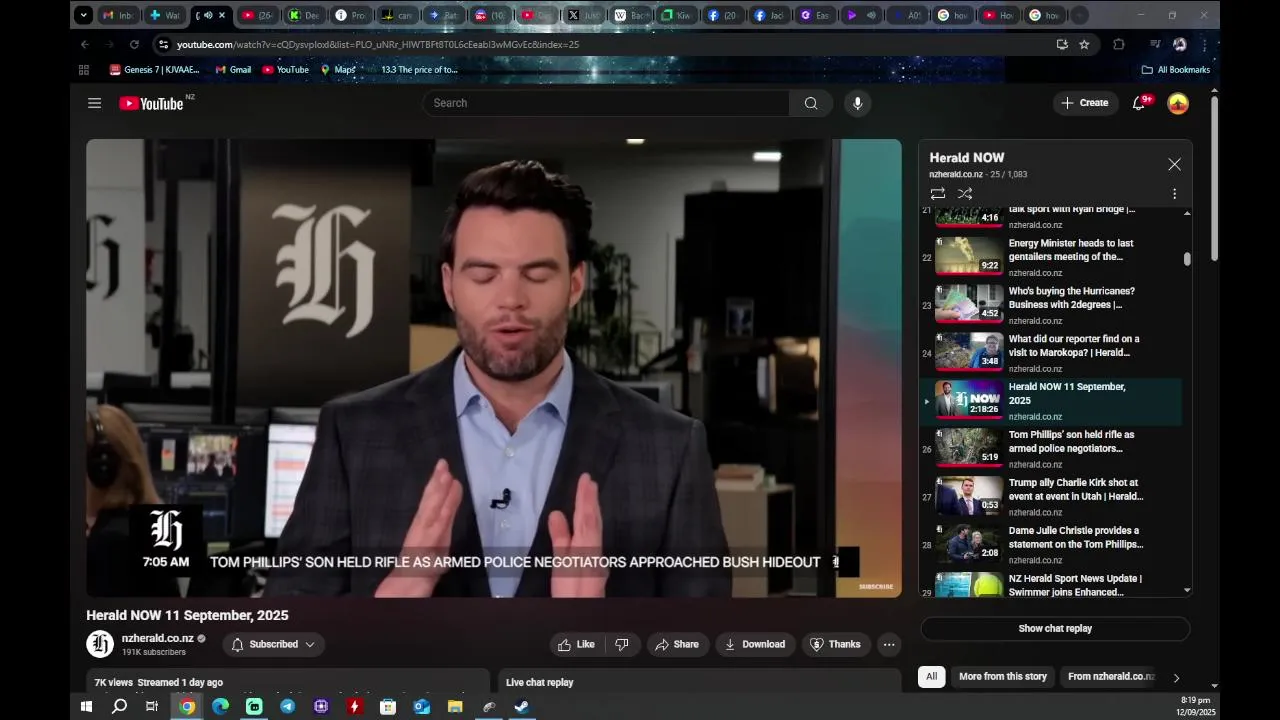Bookmark this page with star icon
This screenshot has width=1280, height=720.
[x=1084, y=44]
